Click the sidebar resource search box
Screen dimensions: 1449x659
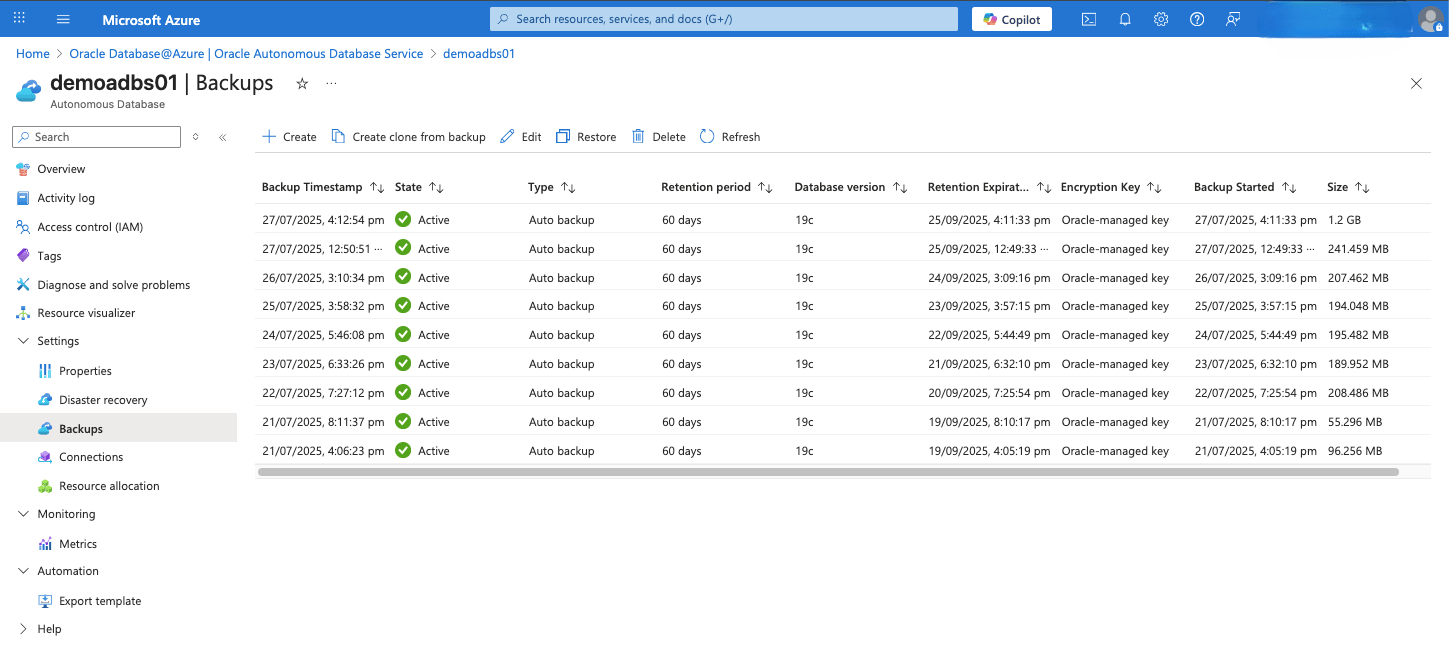(x=95, y=136)
